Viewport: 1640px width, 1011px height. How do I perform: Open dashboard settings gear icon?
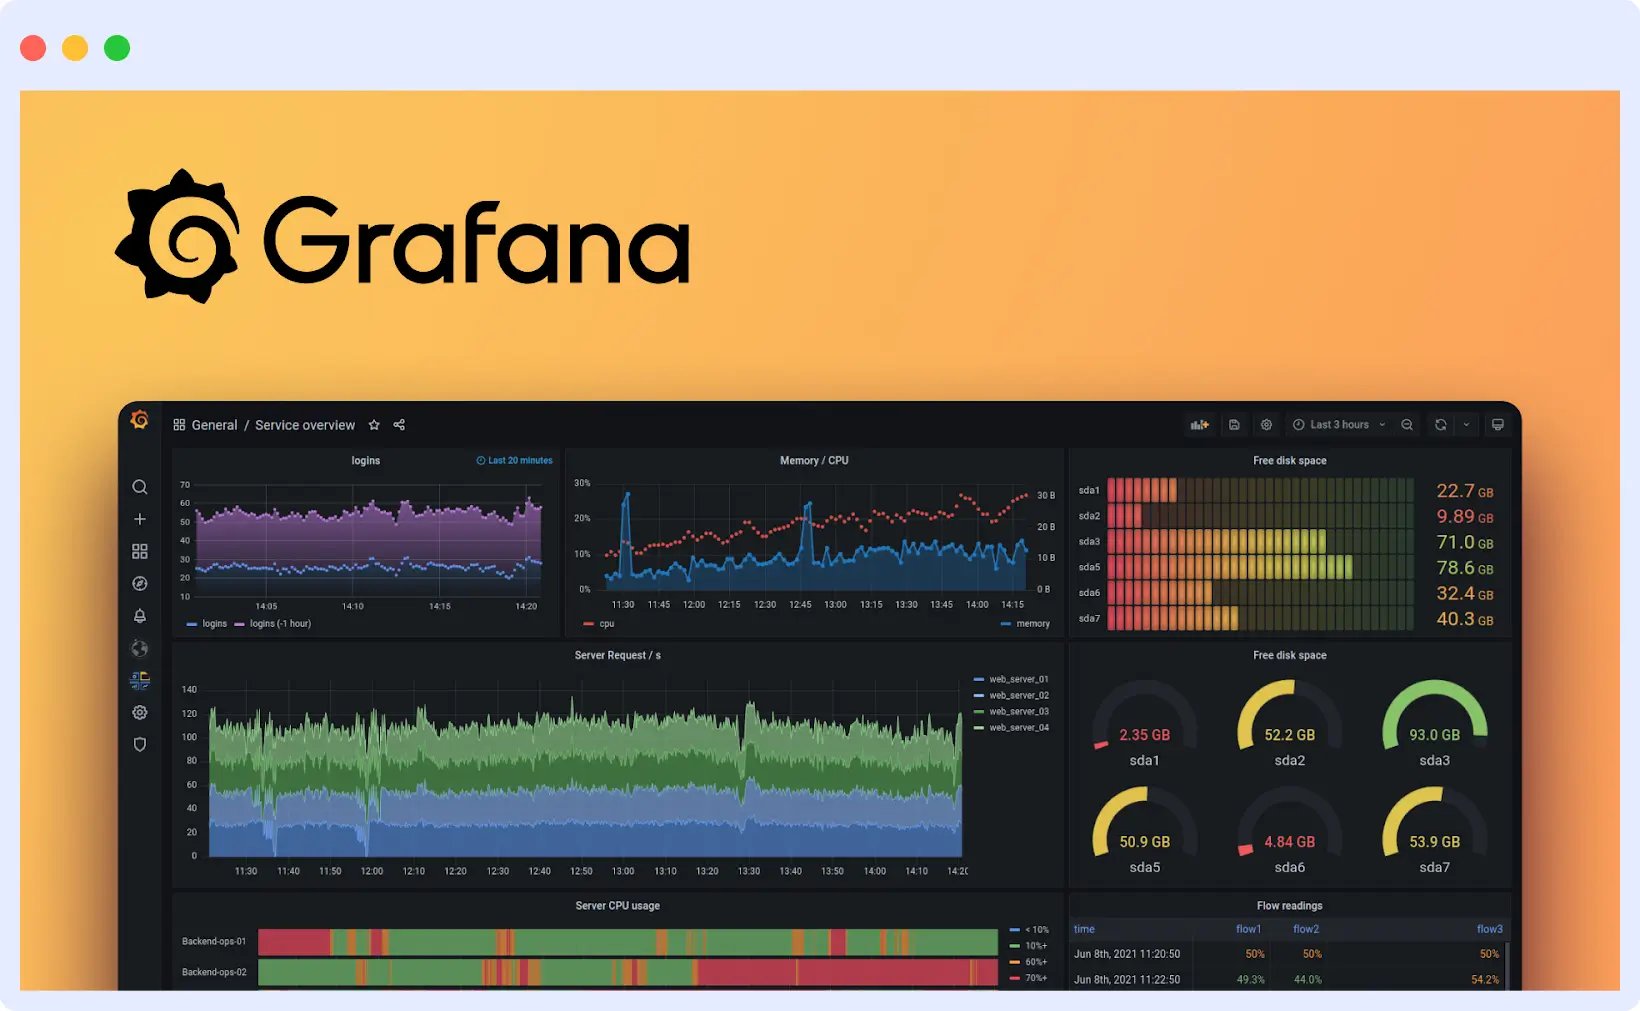pyautogui.click(x=1266, y=424)
